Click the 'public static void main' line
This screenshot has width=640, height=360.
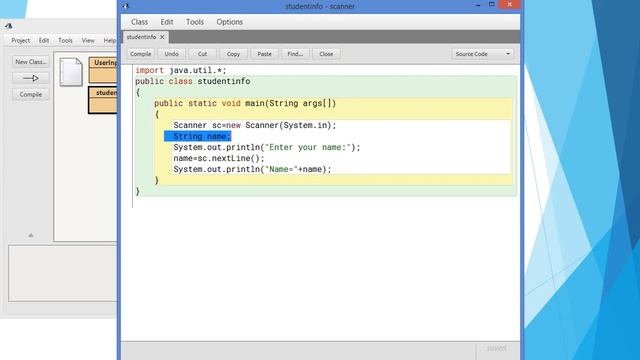click(245, 103)
